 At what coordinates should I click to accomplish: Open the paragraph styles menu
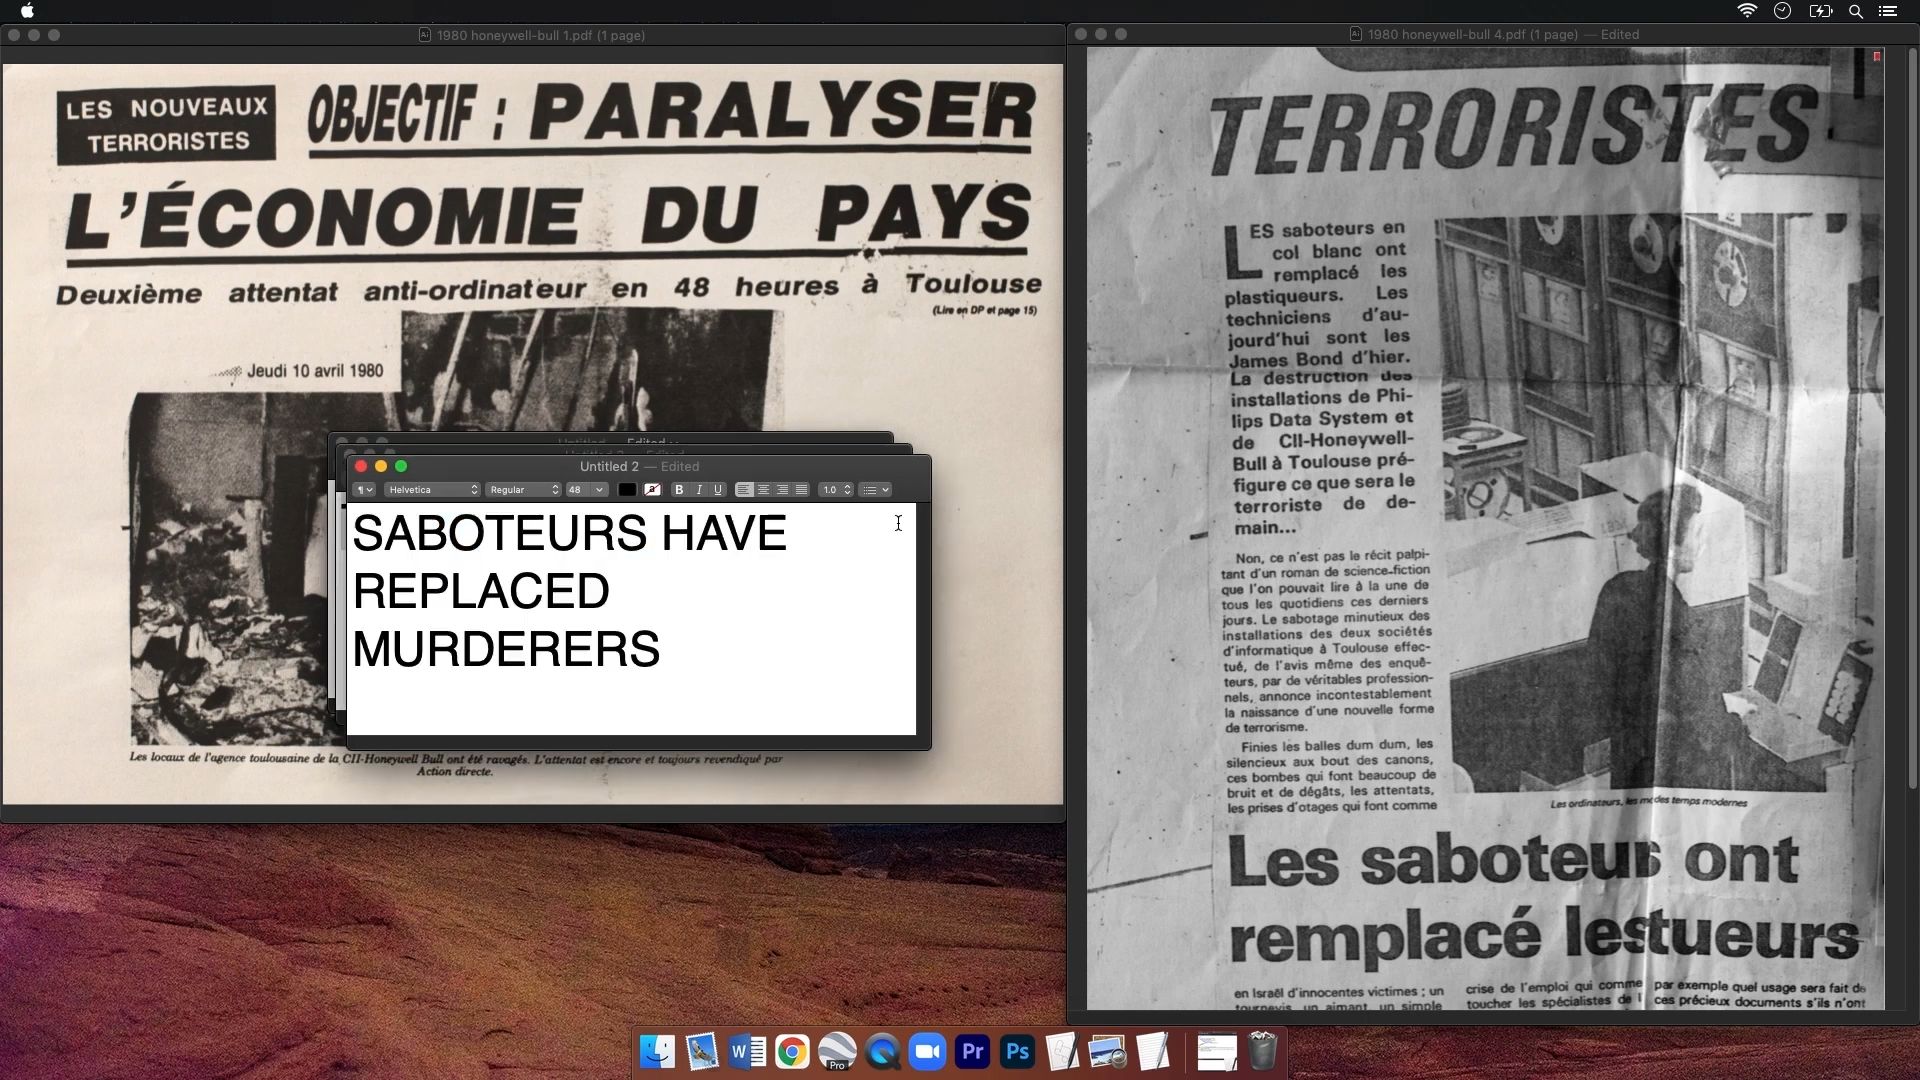[x=364, y=490]
